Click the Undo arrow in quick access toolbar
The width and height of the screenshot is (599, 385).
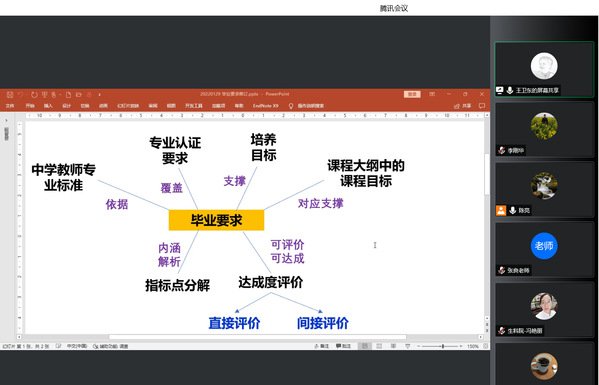point(21,94)
